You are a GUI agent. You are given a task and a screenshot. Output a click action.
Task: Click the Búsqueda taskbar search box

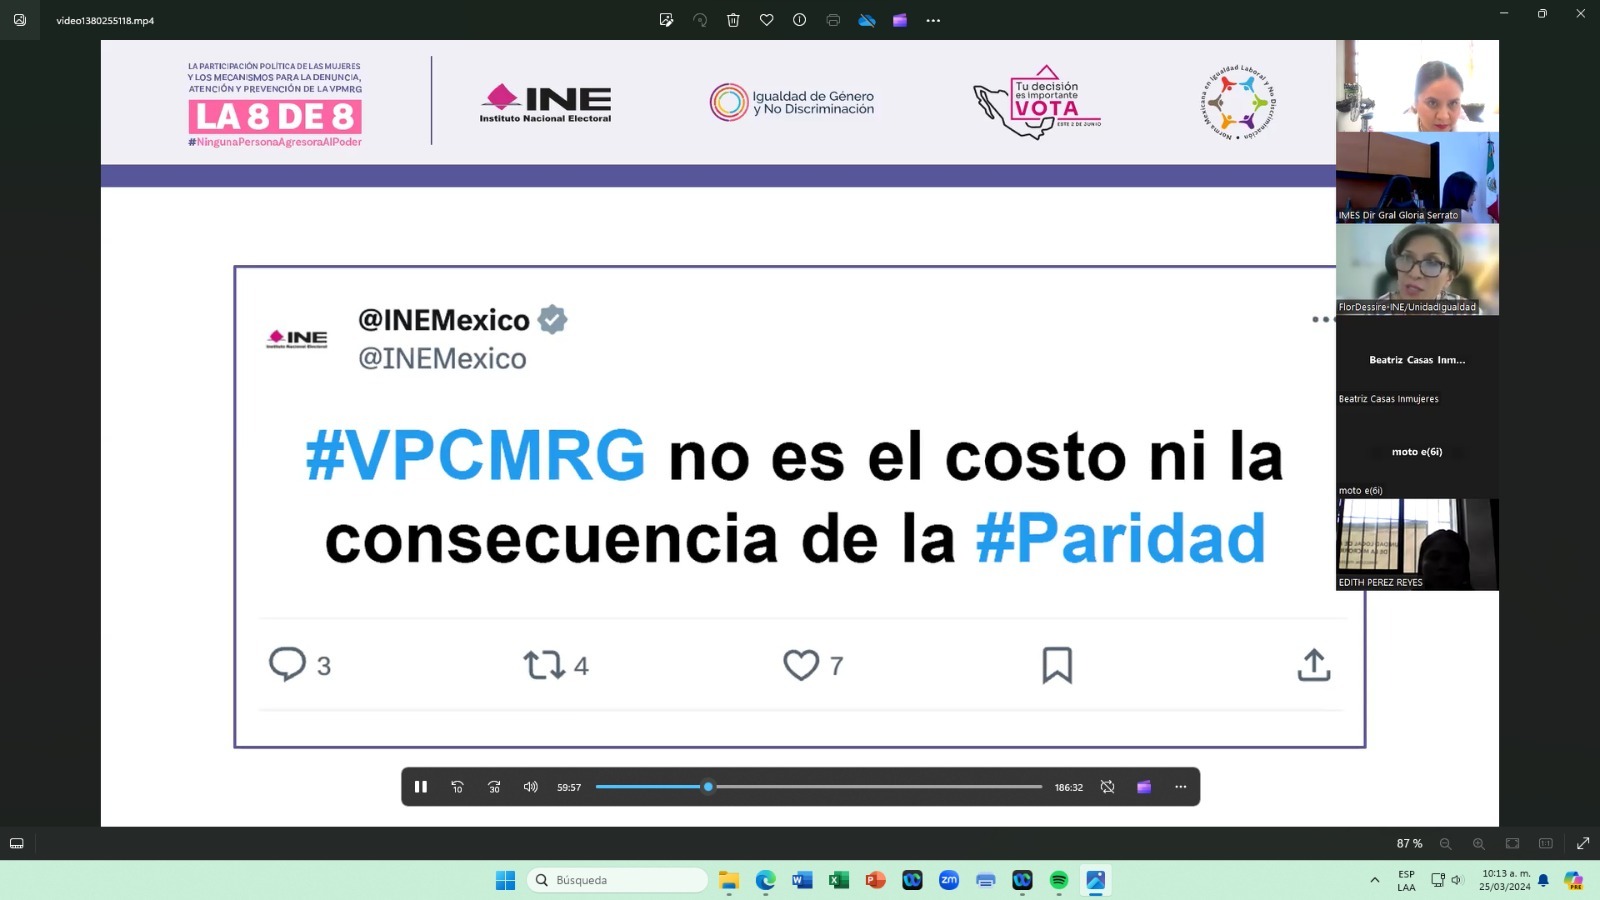pos(617,880)
